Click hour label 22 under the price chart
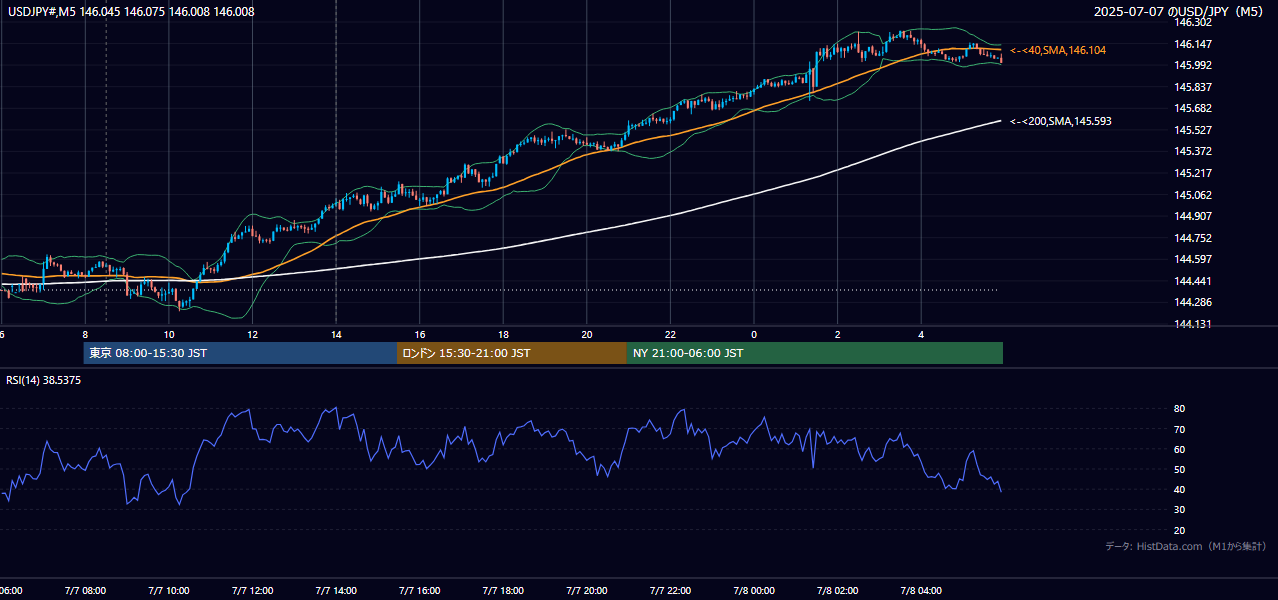Viewport: 1278px width, 600px height. click(x=671, y=334)
